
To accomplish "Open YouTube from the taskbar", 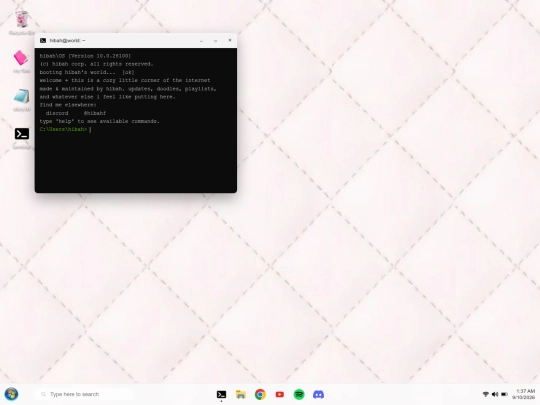I will (x=280, y=394).
